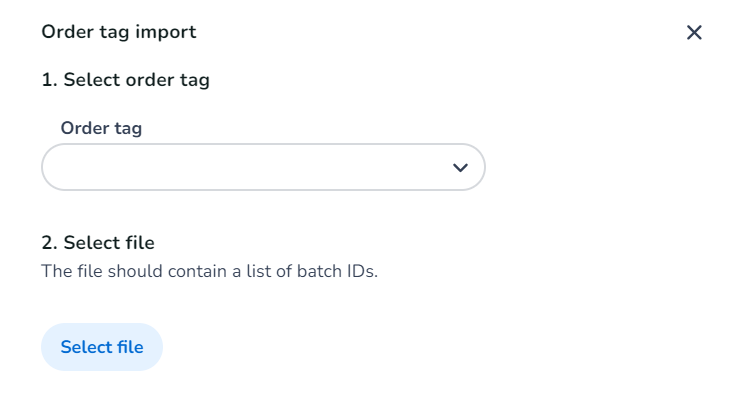Choose a file via the blue Select file button
This screenshot has height=397, width=749.
click(x=102, y=347)
